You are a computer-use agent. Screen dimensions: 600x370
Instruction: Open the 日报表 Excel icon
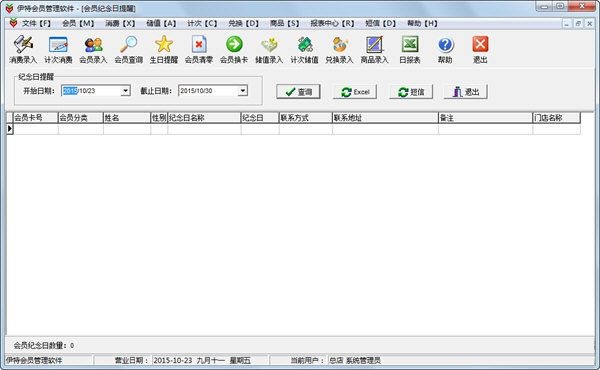click(x=410, y=49)
